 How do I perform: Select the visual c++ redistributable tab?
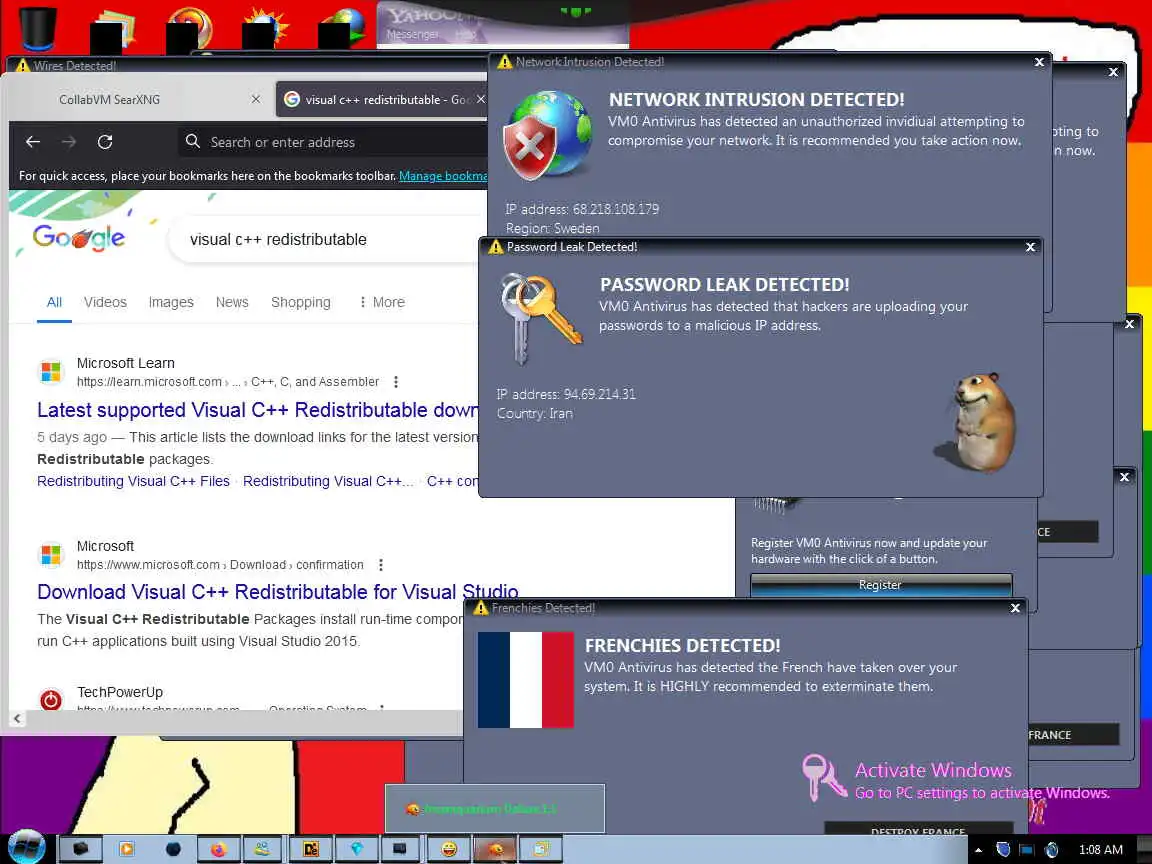[382, 99]
